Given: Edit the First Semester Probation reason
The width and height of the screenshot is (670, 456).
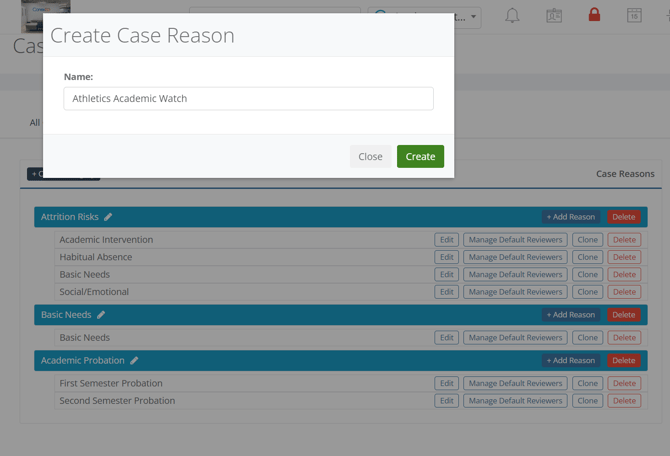Looking at the screenshot, I should pyautogui.click(x=447, y=383).
